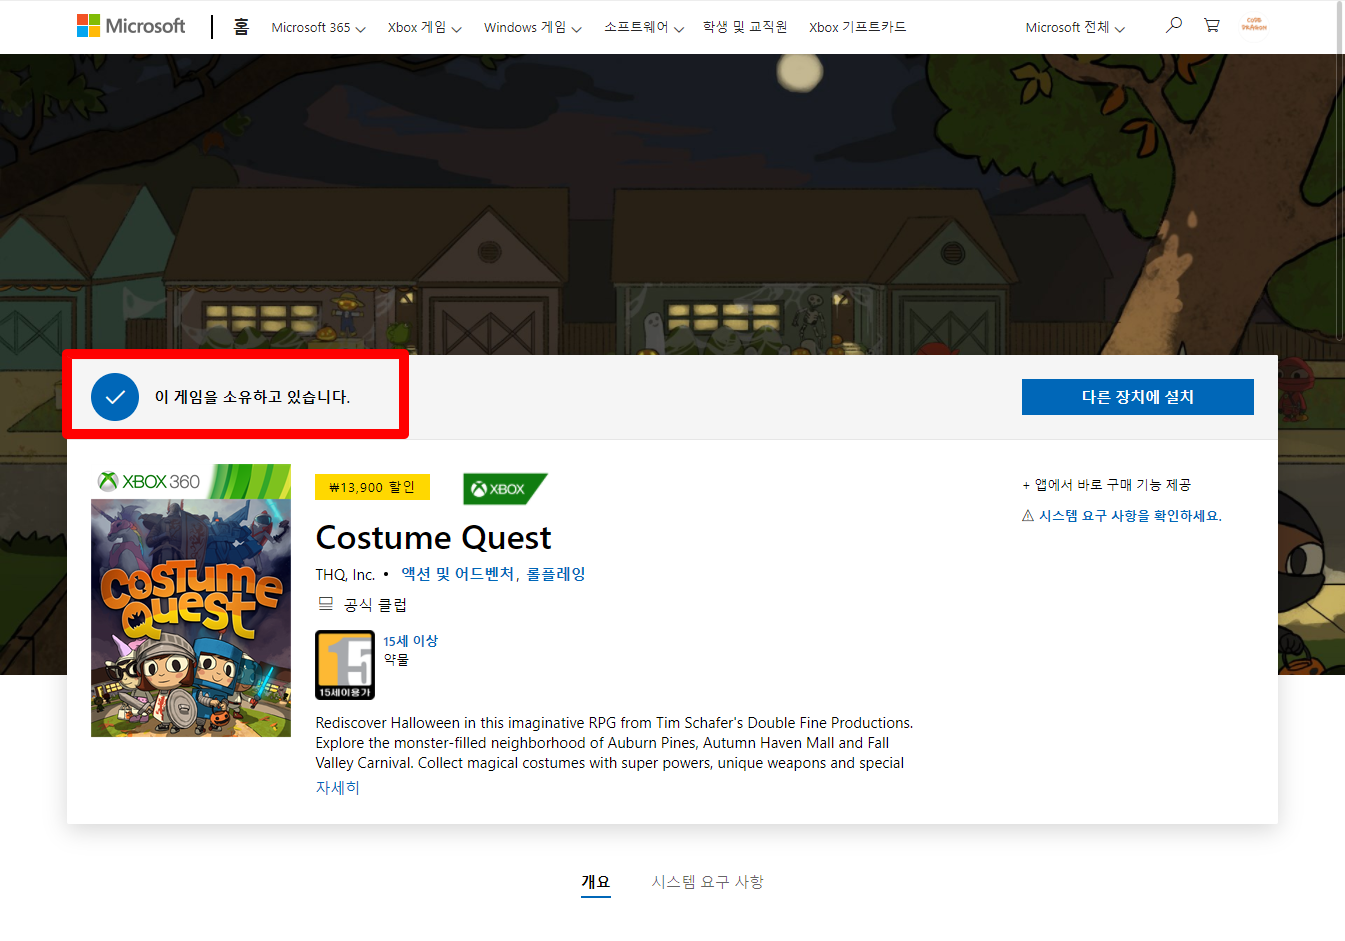
Task: Click the blue ownership checkmark icon
Action: (115, 397)
